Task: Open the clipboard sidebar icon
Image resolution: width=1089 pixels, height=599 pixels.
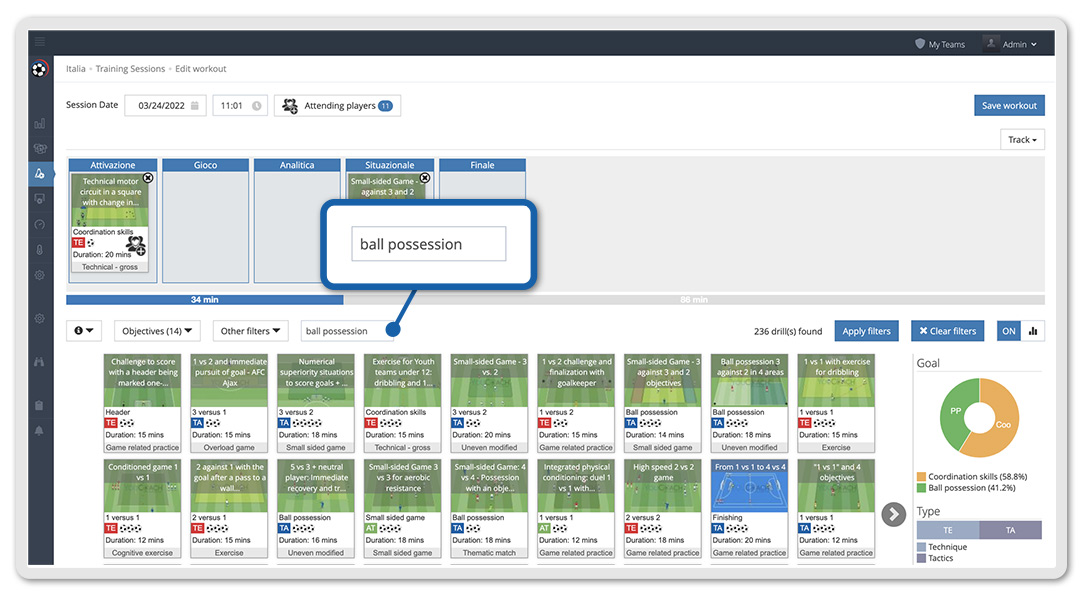Action: point(40,405)
